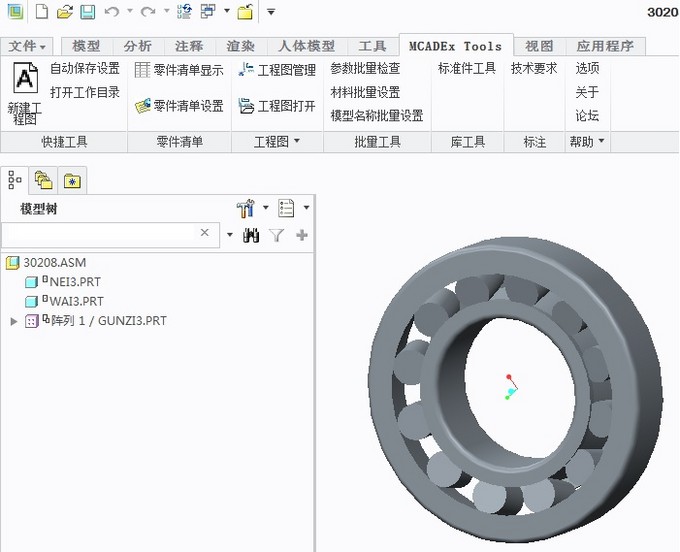This screenshot has height=552, width=680.
Task: Open the 文件 menu dropdown
Action: coord(28,46)
